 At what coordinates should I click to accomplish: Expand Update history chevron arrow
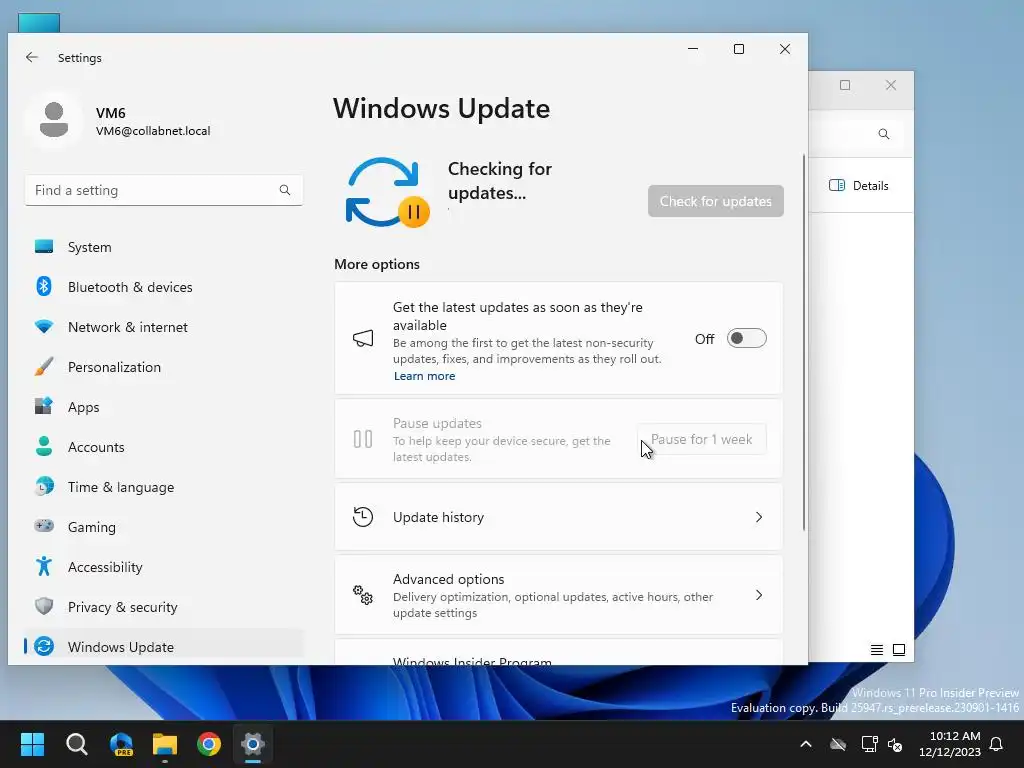click(x=759, y=517)
